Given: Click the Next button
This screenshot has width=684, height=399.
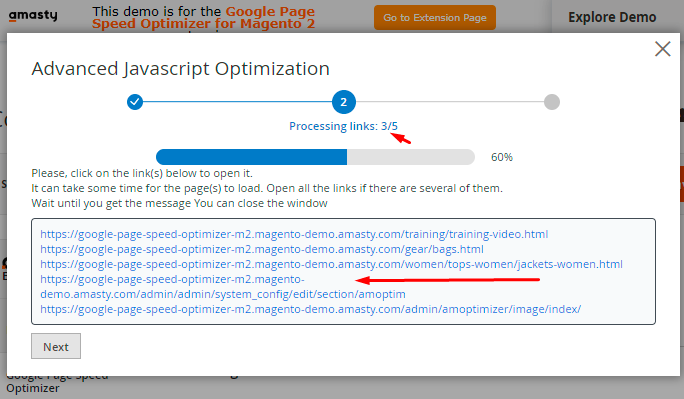Looking at the screenshot, I should pyautogui.click(x=56, y=346).
